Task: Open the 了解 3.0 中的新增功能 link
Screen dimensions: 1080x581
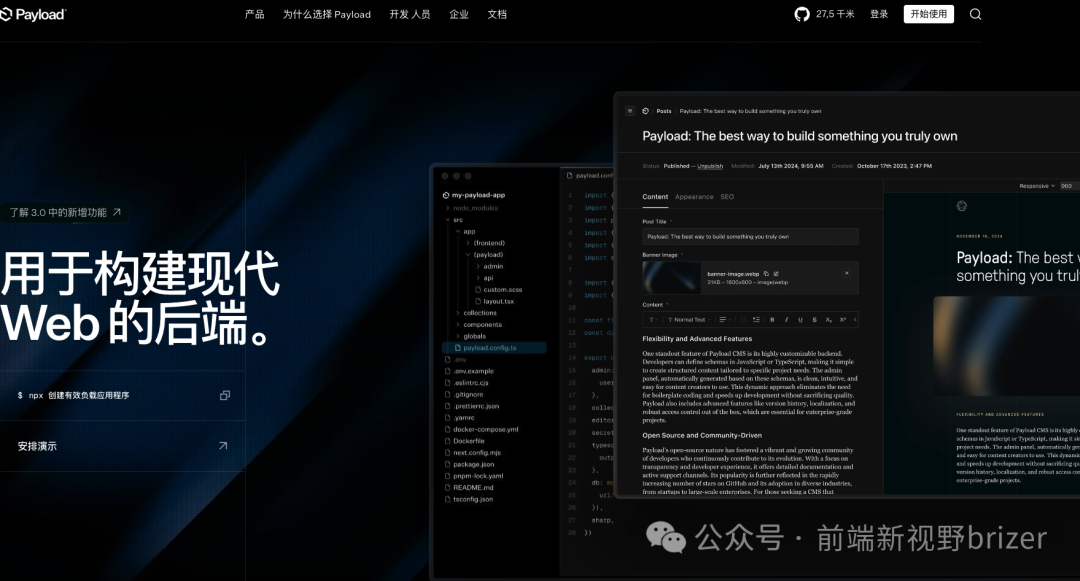Action: (x=65, y=212)
